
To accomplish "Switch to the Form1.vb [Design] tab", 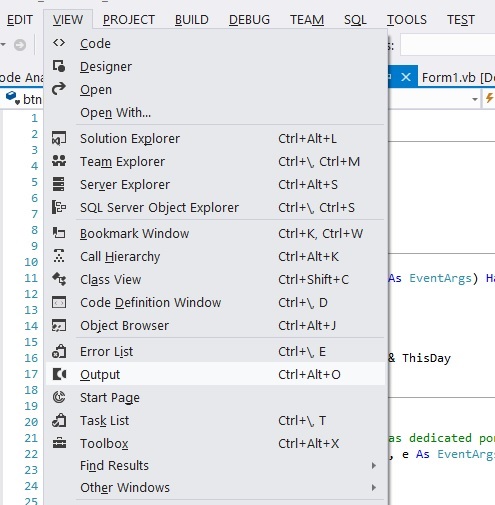I will pyautogui.click(x=458, y=77).
